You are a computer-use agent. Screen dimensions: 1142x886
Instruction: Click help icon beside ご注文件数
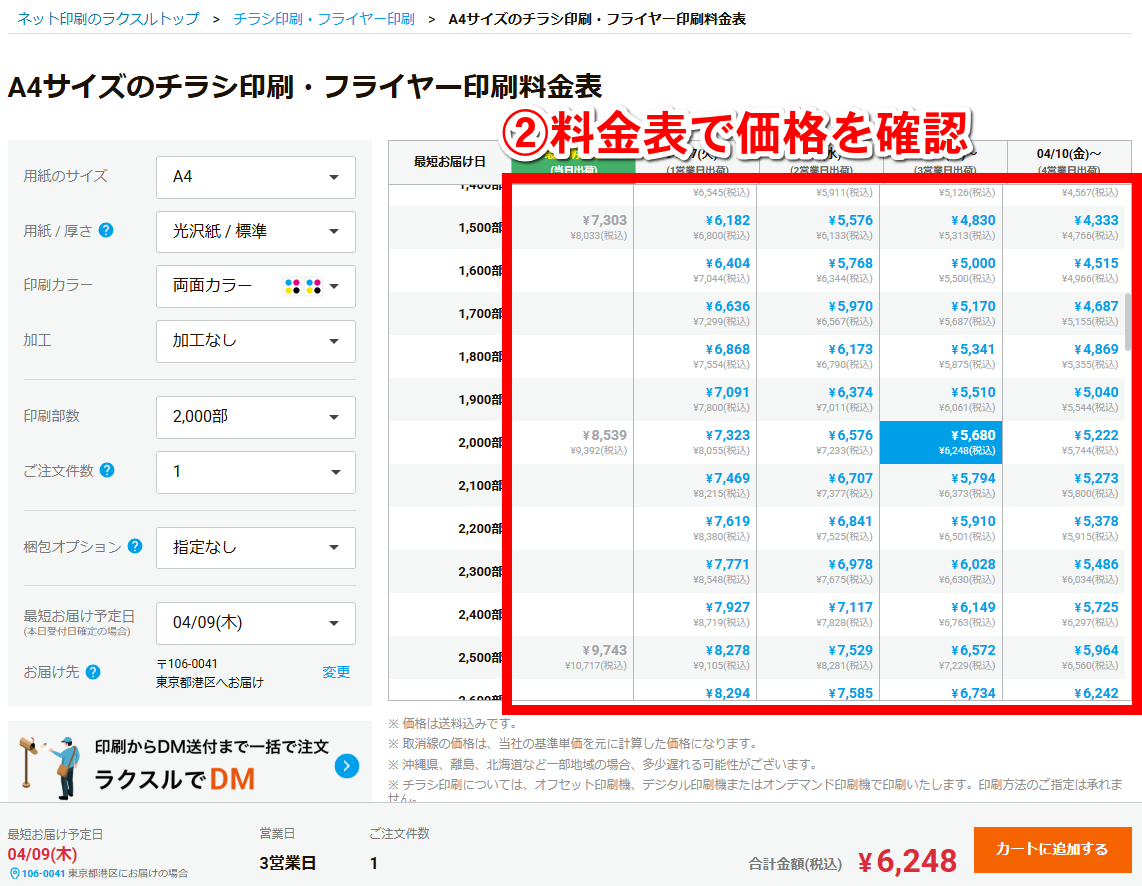coord(107,471)
